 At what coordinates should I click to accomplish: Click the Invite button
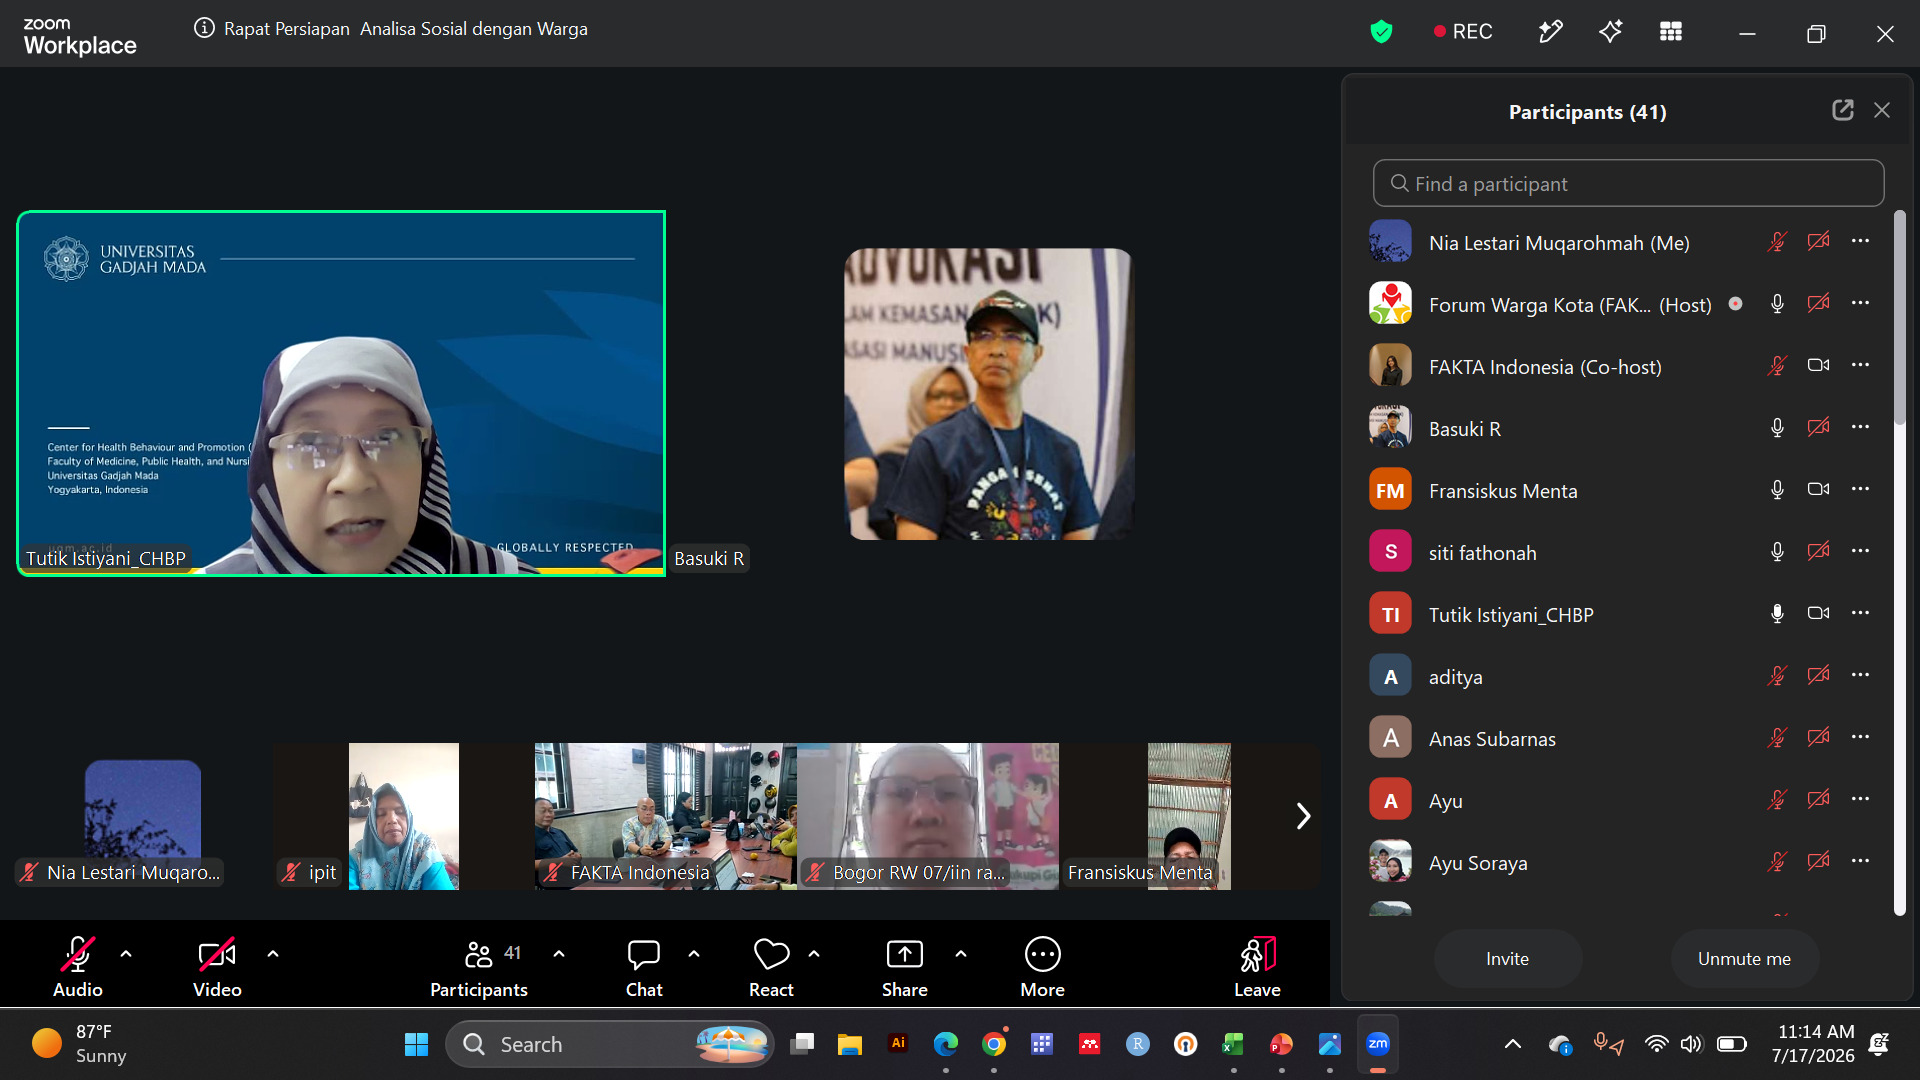pyautogui.click(x=1508, y=959)
